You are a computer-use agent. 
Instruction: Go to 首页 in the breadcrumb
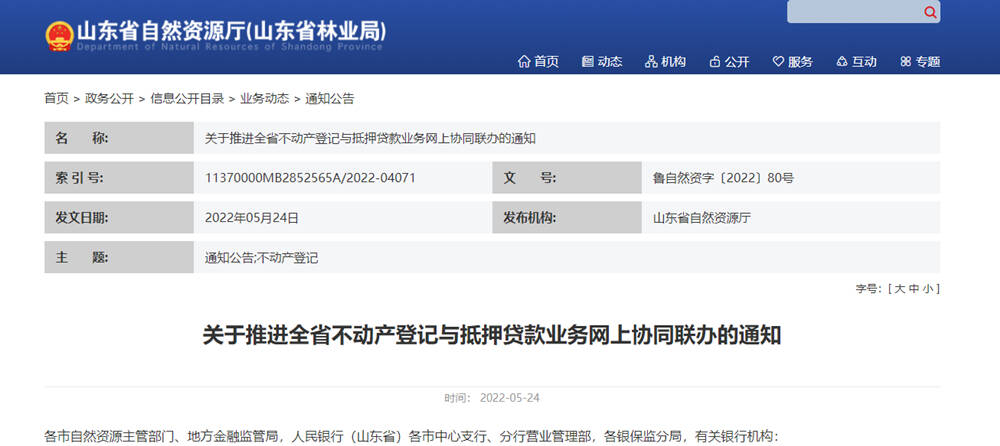56,98
